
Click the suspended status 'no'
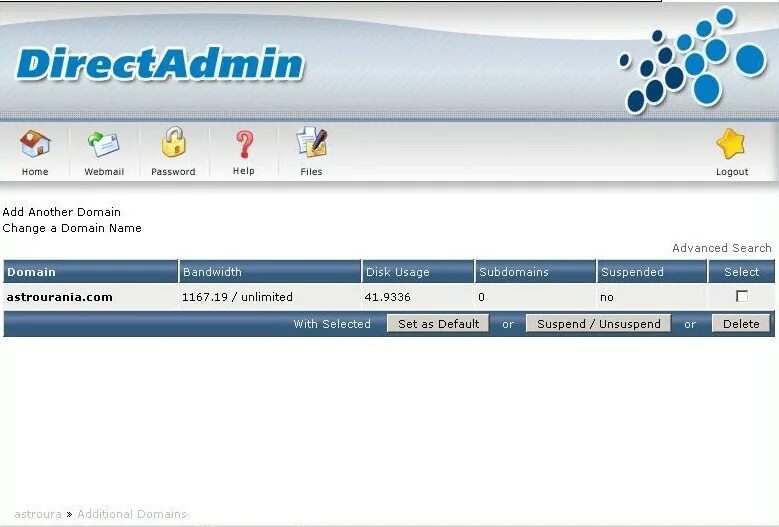[607, 298]
